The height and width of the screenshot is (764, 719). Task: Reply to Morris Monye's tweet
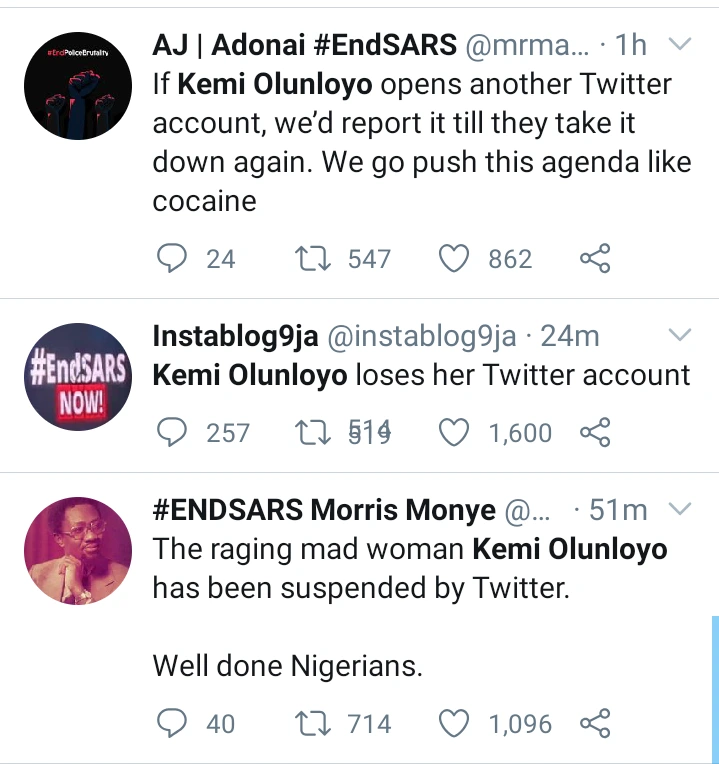(x=173, y=723)
